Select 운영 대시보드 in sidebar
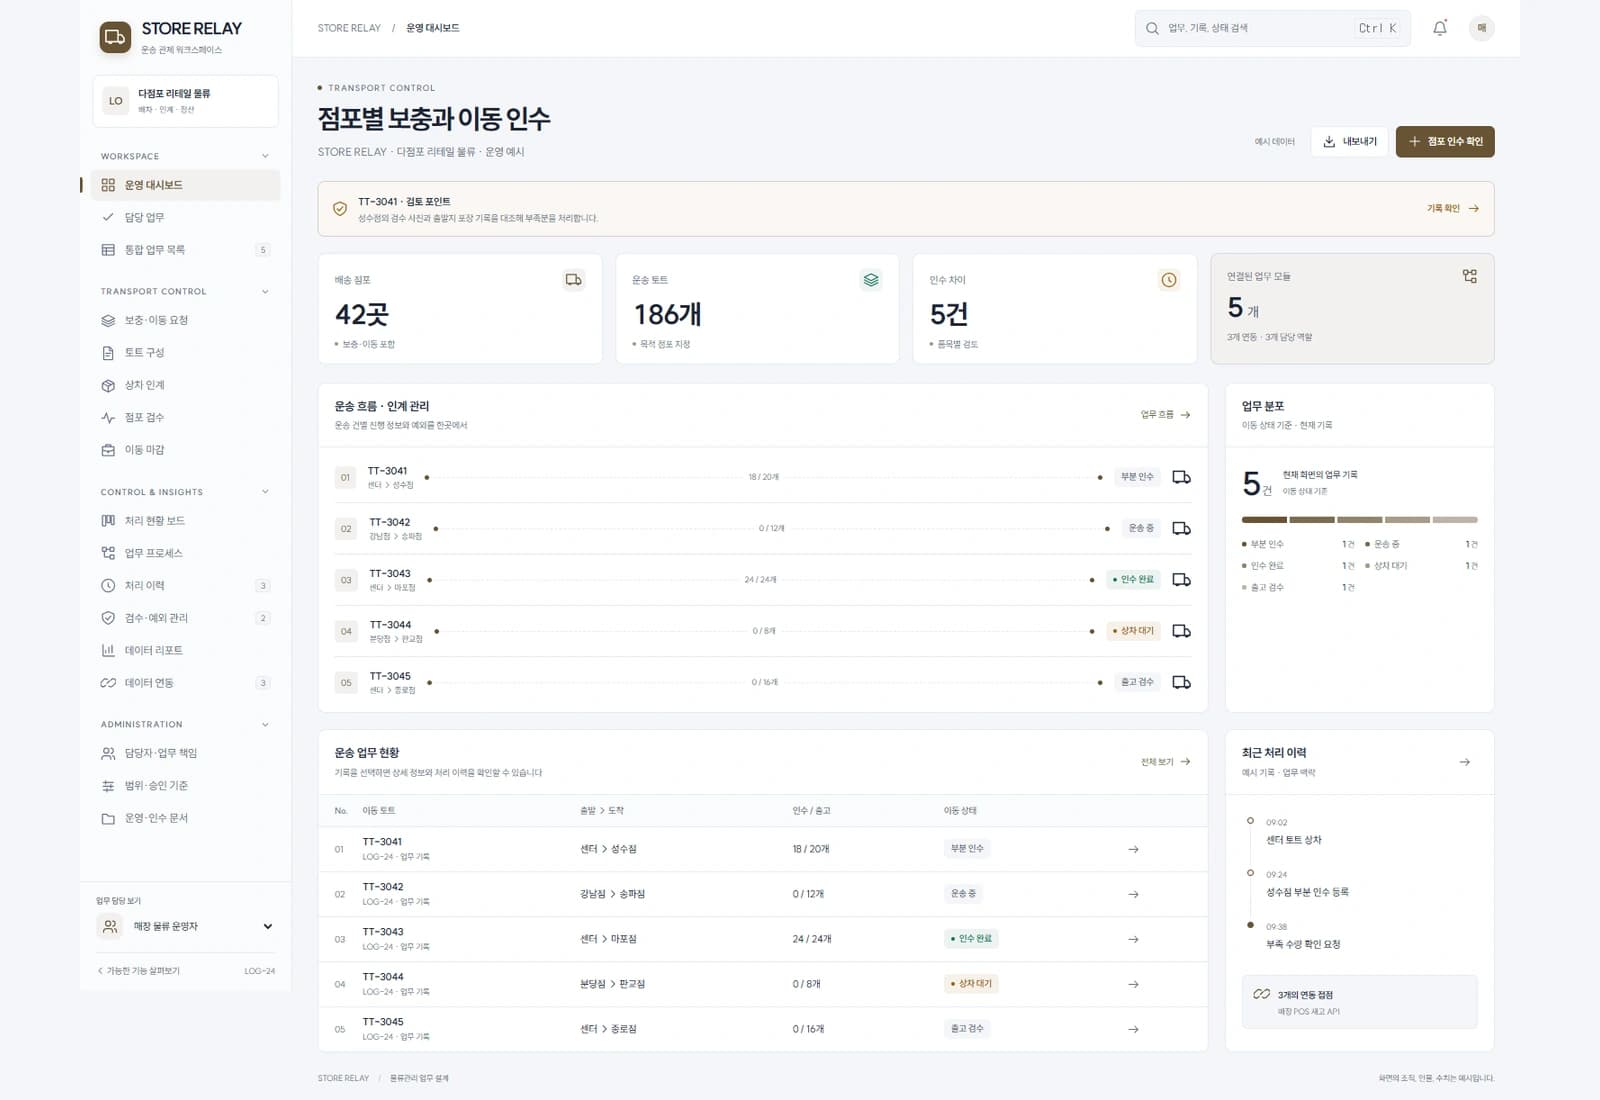The image size is (1600, 1100). pos(185,185)
